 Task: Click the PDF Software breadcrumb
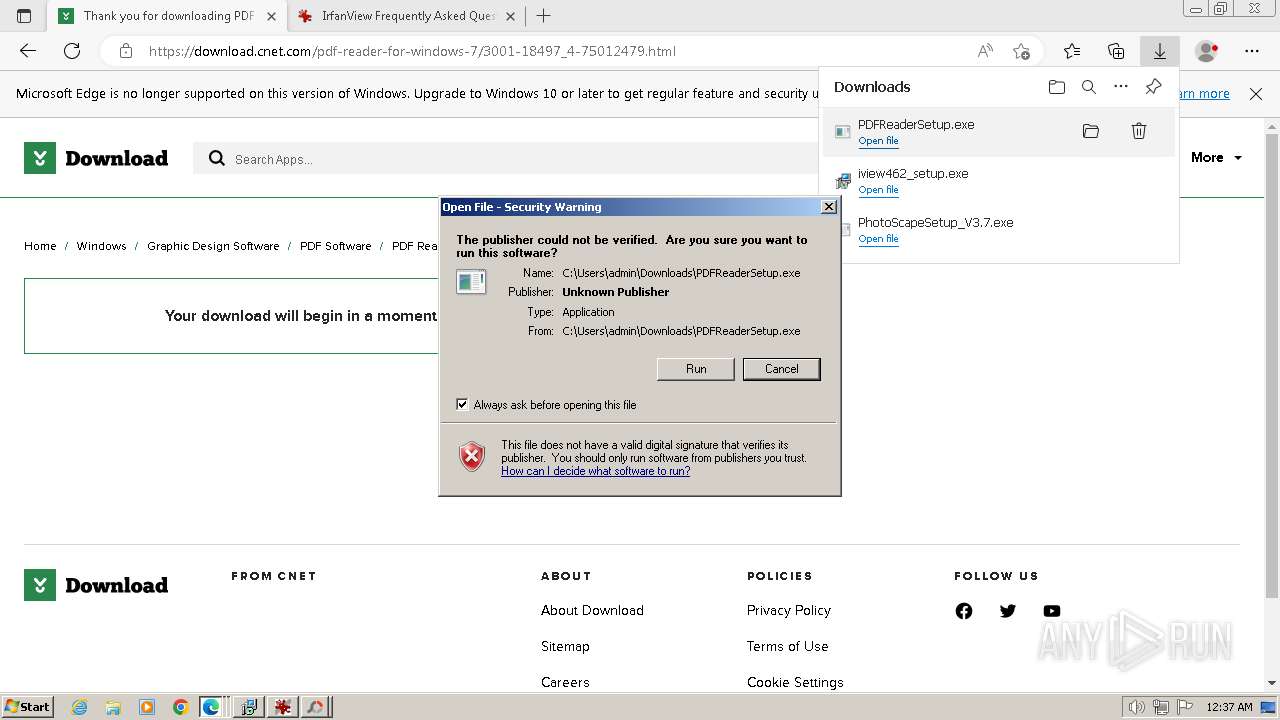pyautogui.click(x=335, y=246)
